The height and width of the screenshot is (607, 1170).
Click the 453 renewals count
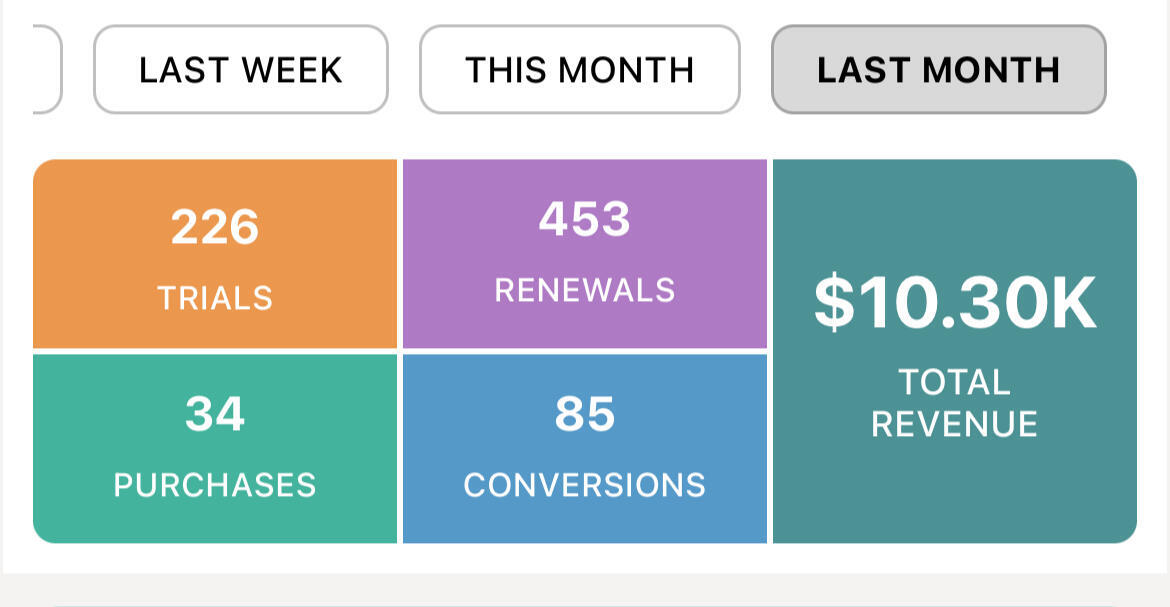[585, 219]
